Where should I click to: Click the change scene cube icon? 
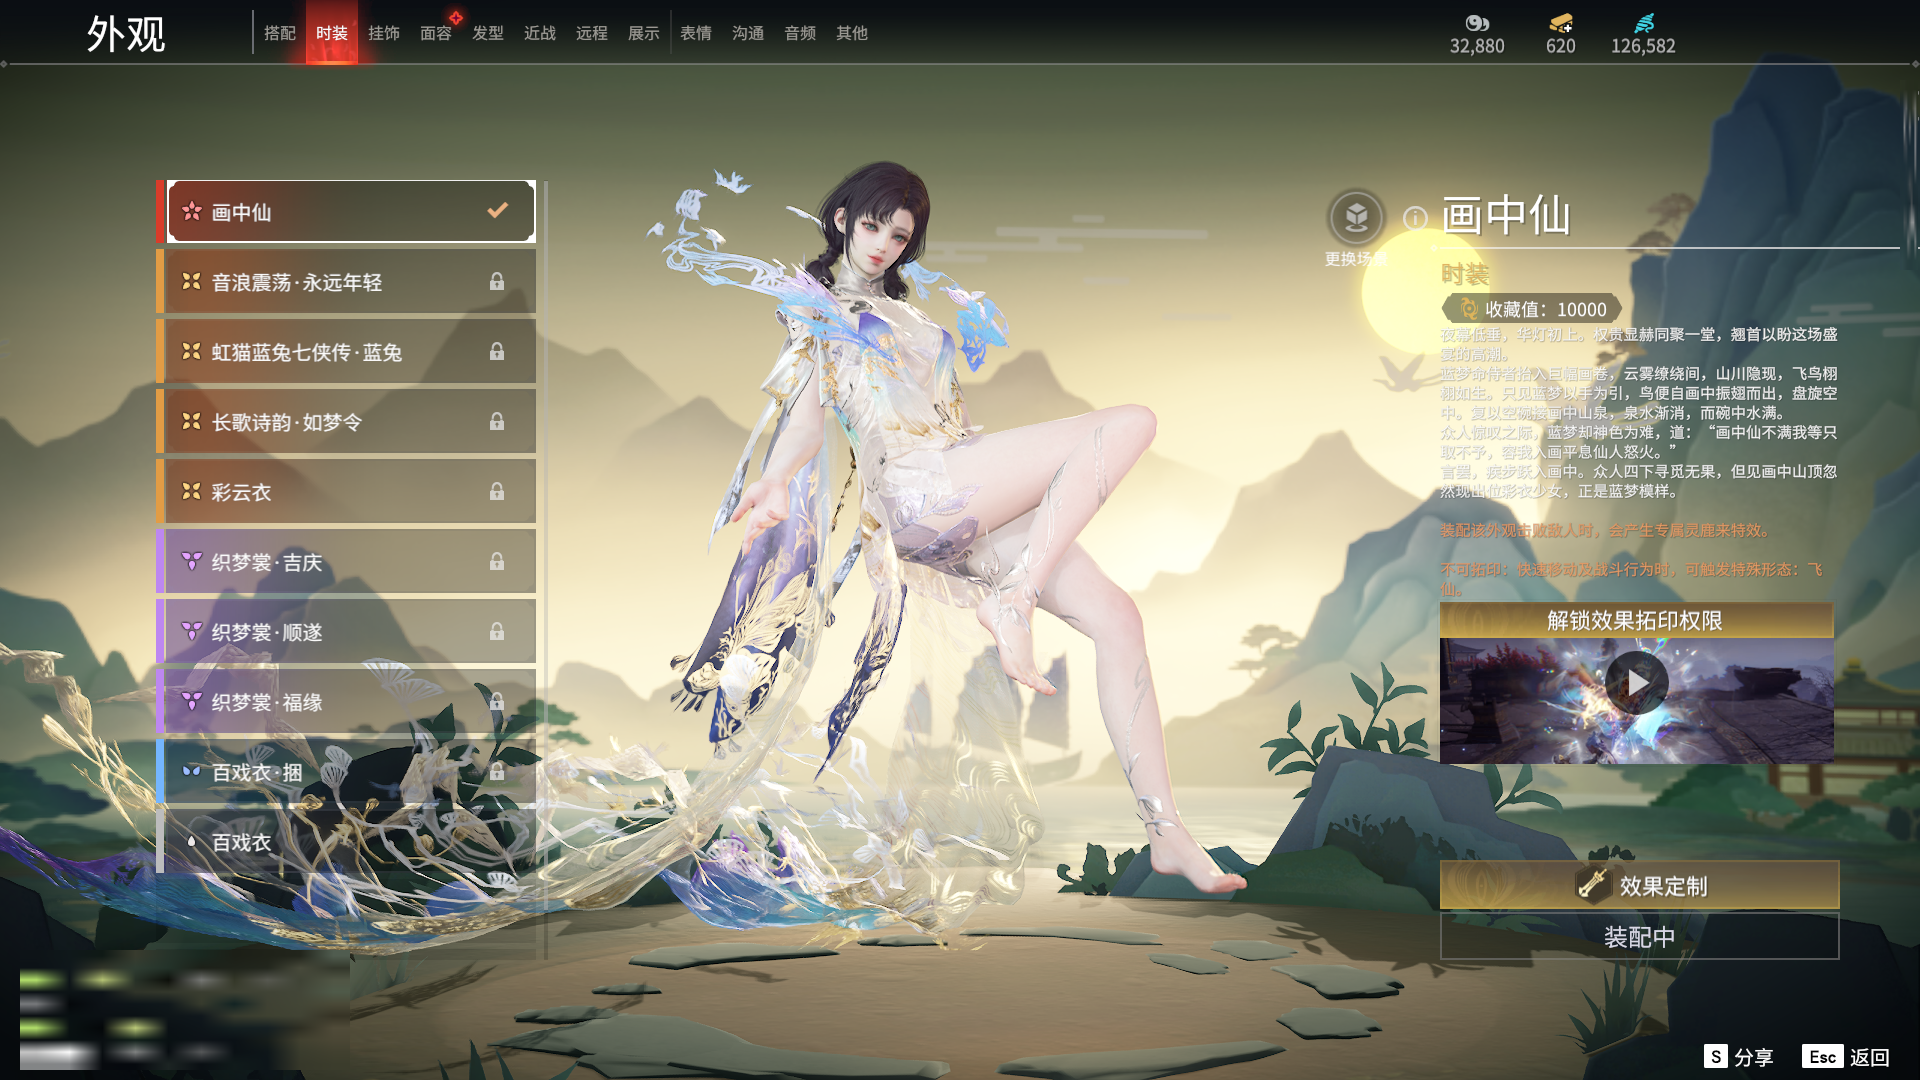(x=1356, y=217)
